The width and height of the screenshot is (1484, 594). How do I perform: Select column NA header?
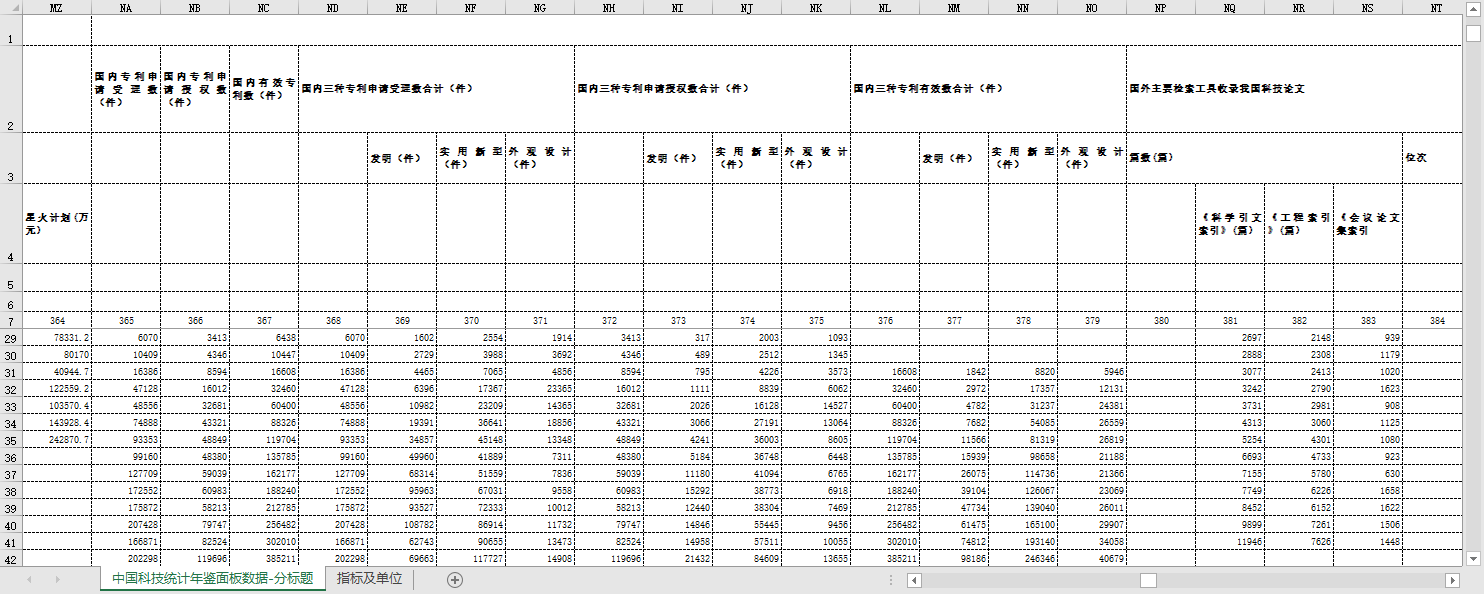pos(125,8)
